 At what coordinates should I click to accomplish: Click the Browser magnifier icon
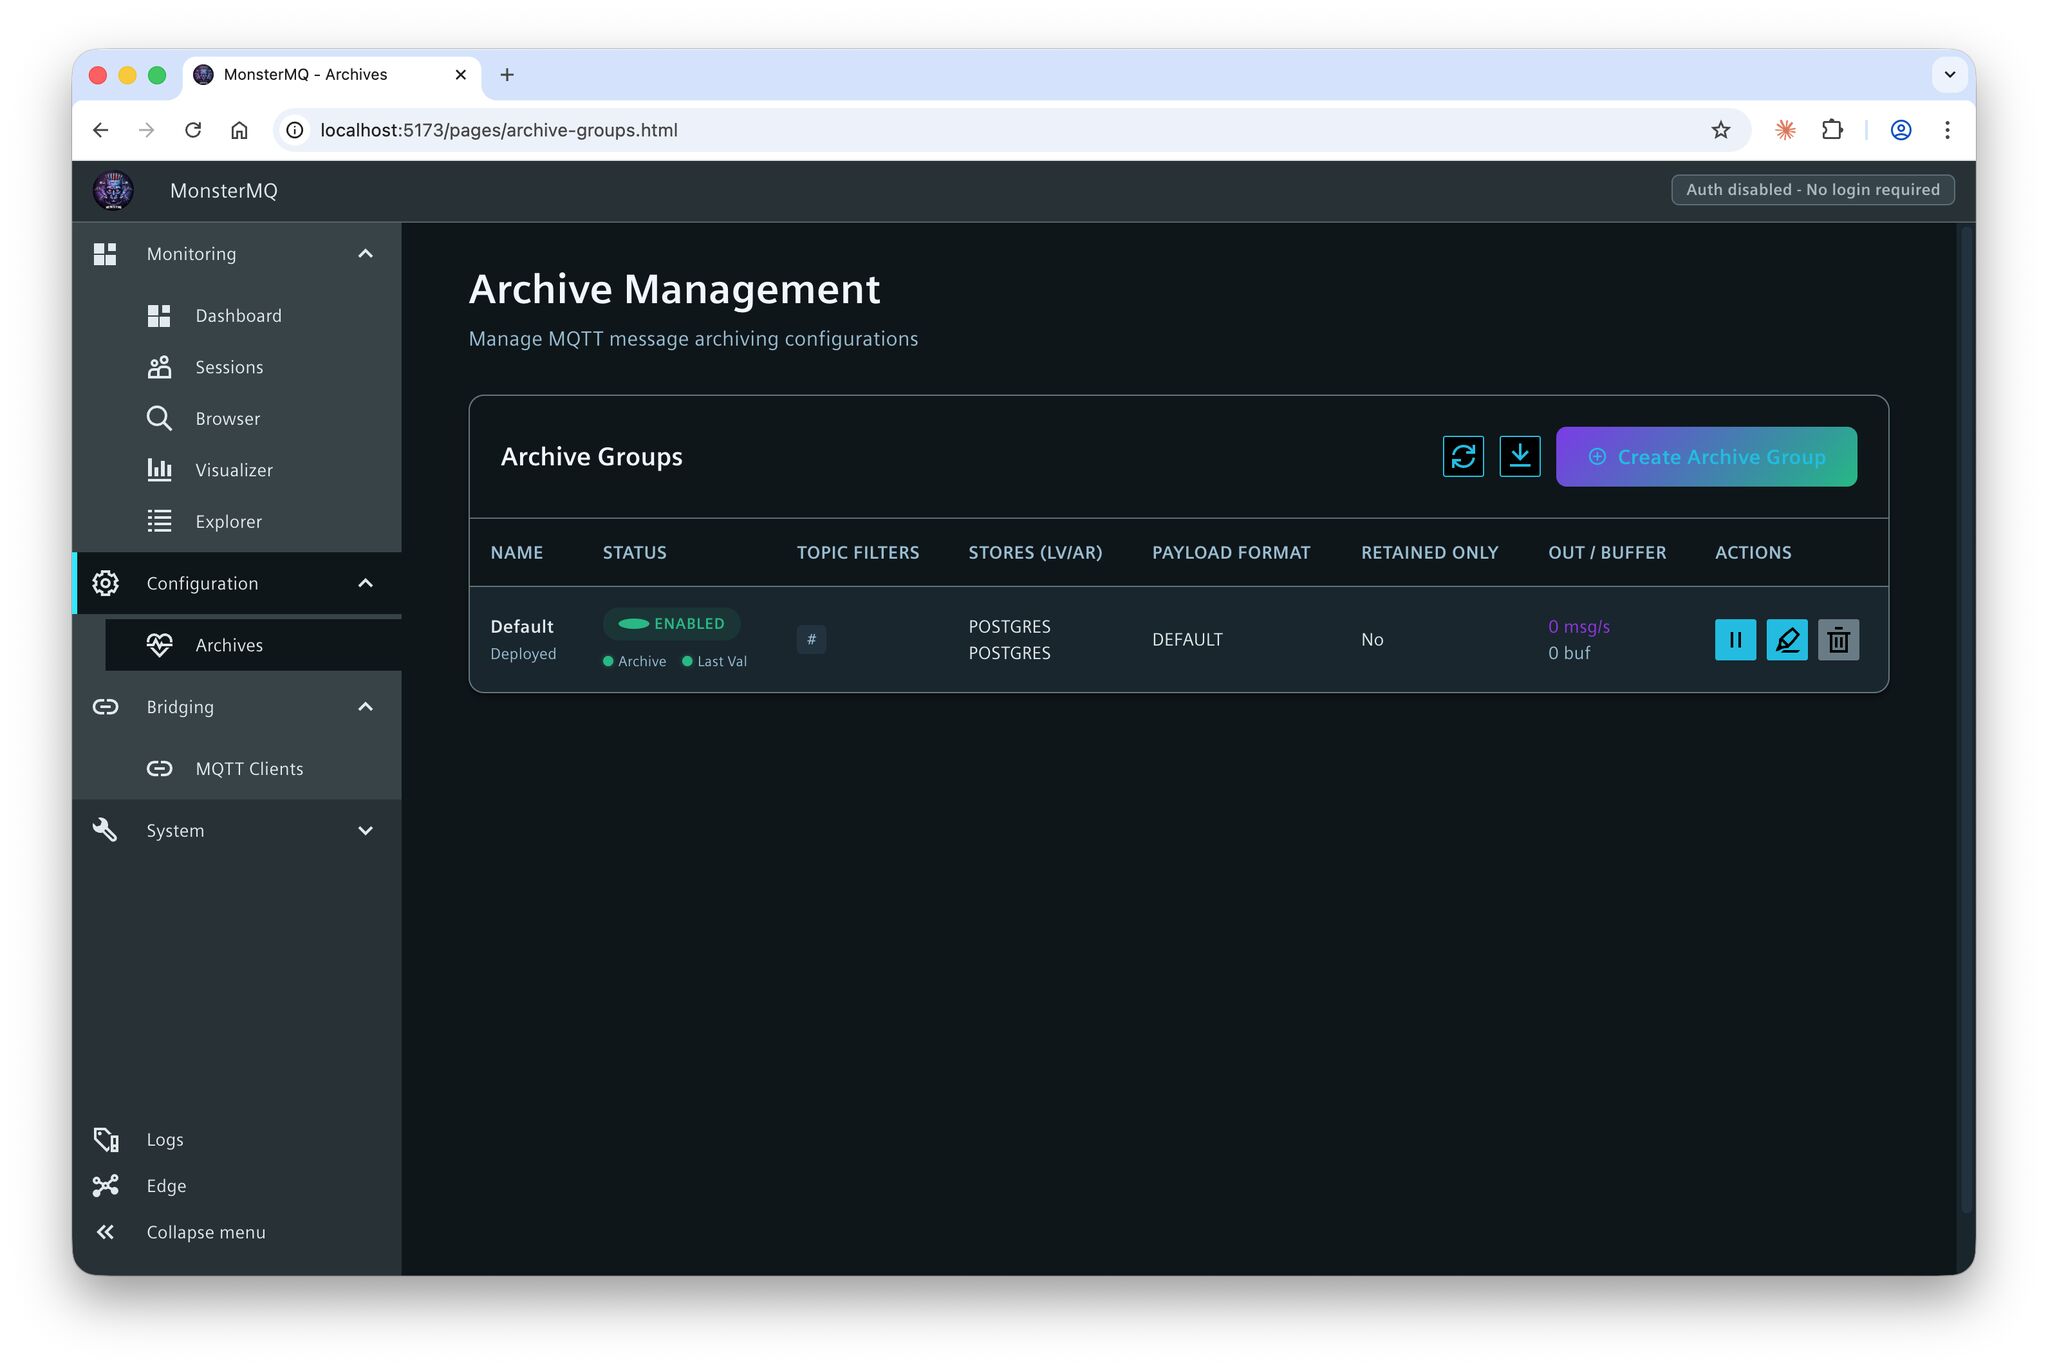tap(159, 418)
